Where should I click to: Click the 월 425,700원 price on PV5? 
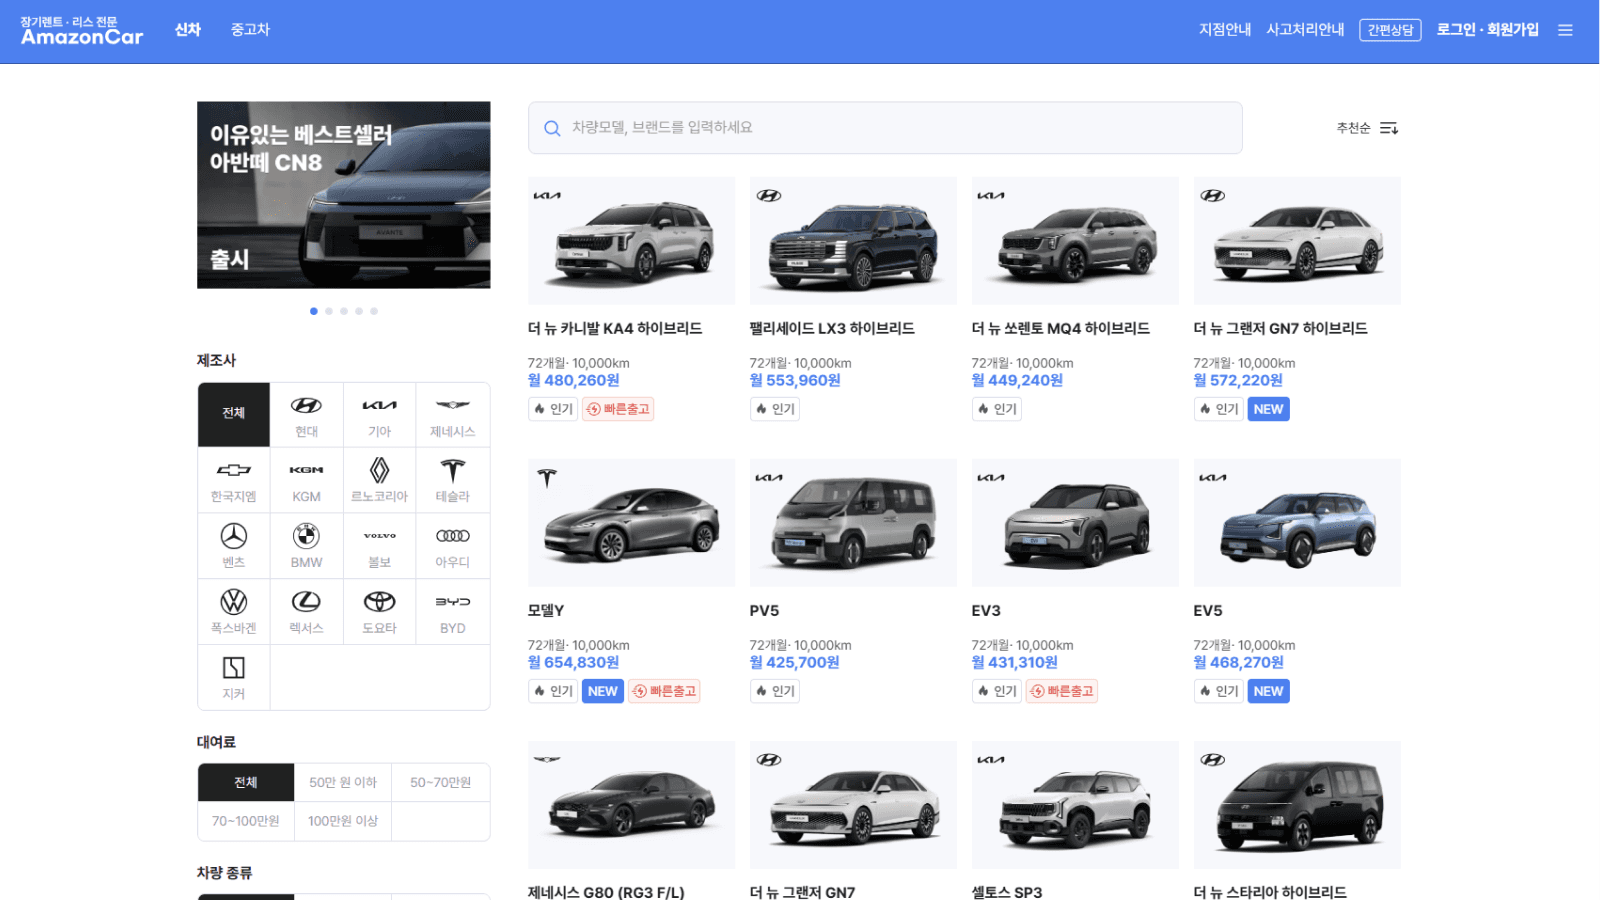(x=795, y=662)
